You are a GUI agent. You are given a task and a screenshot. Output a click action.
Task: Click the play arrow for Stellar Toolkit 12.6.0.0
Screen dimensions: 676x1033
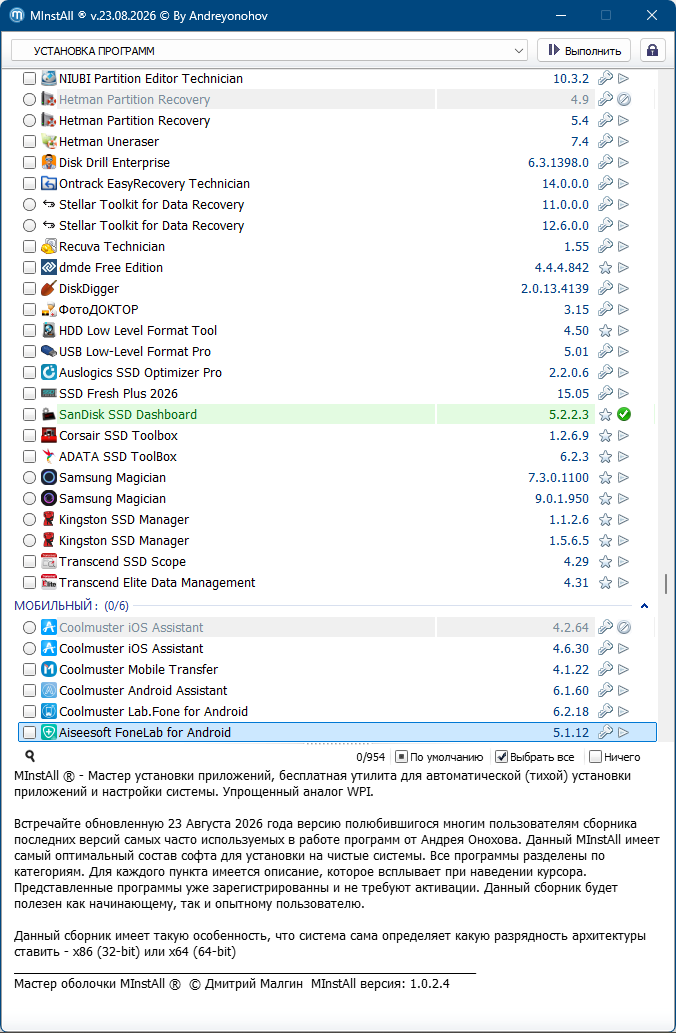coord(623,225)
